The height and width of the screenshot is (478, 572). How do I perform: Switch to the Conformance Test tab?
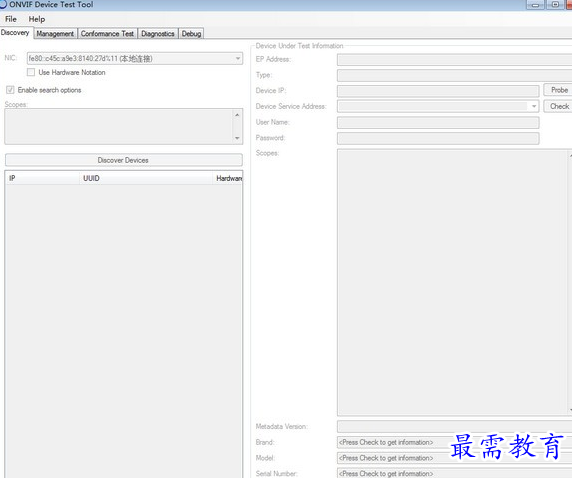[107, 34]
